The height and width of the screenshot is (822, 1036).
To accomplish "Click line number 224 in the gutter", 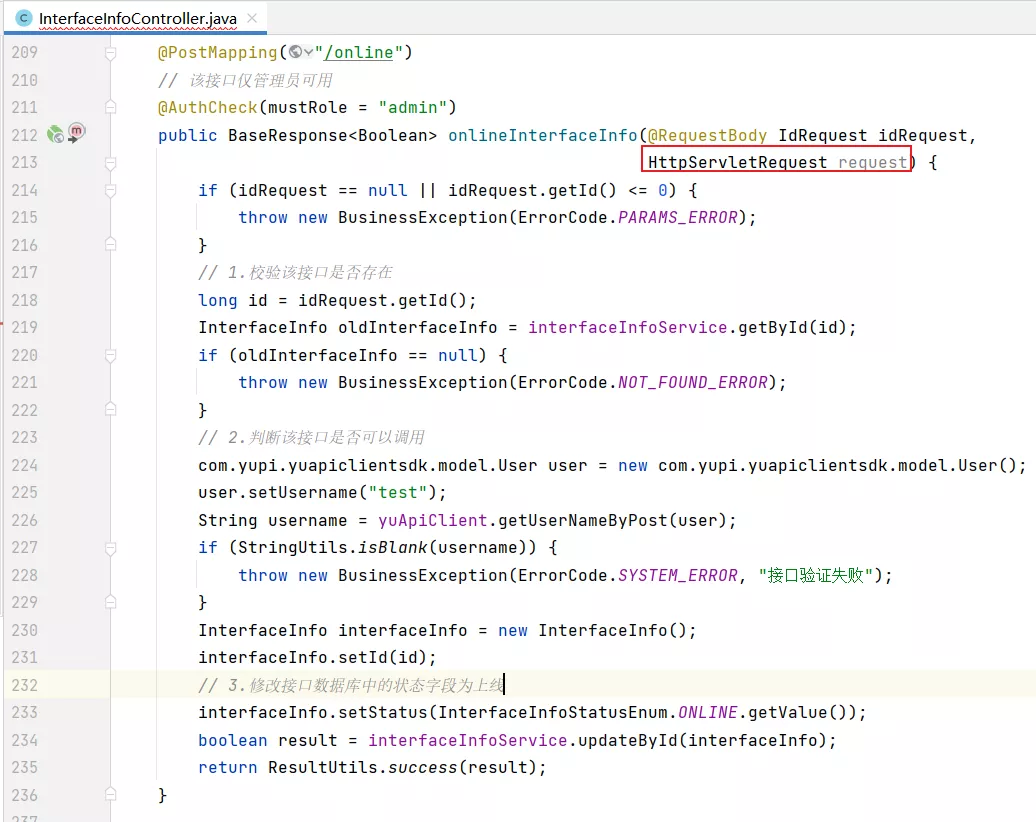I will pyautogui.click(x=24, y=465).
